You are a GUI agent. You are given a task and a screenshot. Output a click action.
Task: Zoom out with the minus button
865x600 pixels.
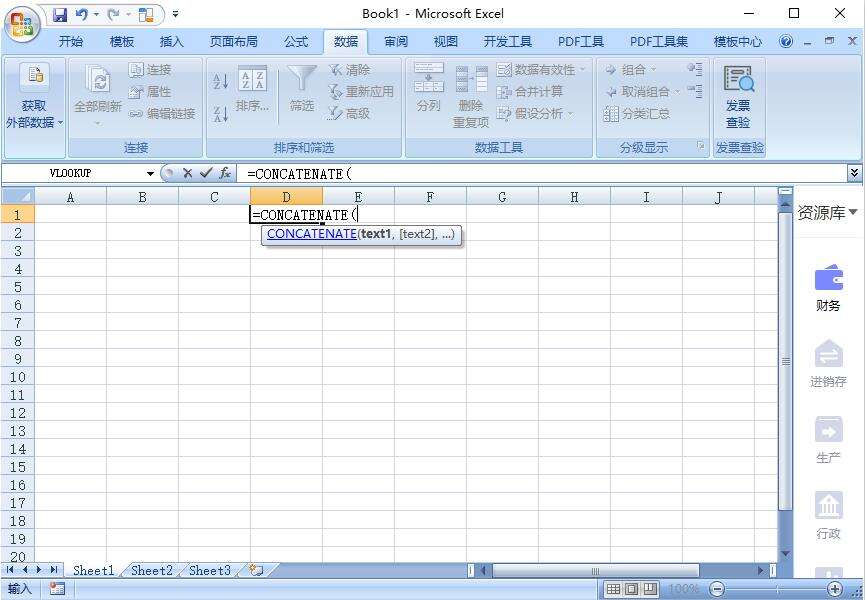(717, 590)
